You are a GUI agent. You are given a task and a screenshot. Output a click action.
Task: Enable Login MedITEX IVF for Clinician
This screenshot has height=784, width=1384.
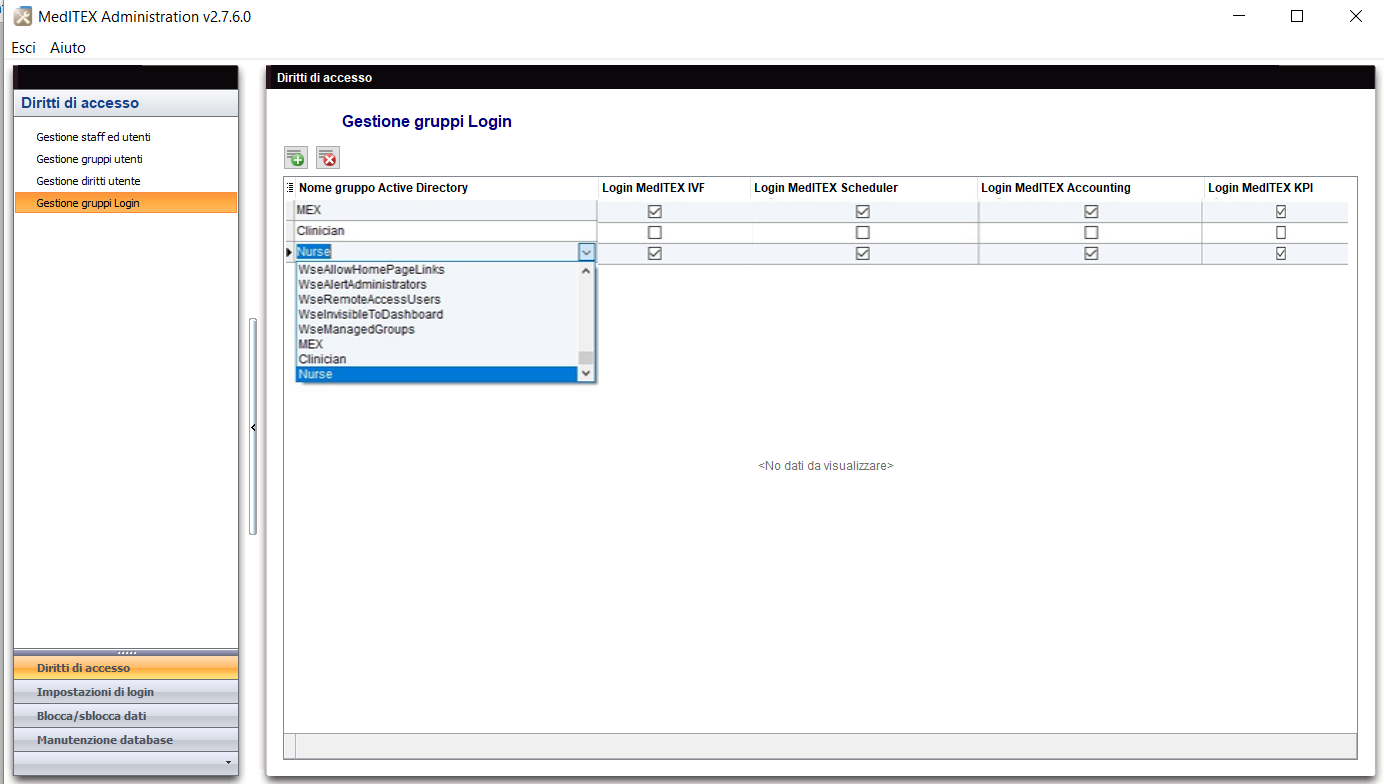655,233
